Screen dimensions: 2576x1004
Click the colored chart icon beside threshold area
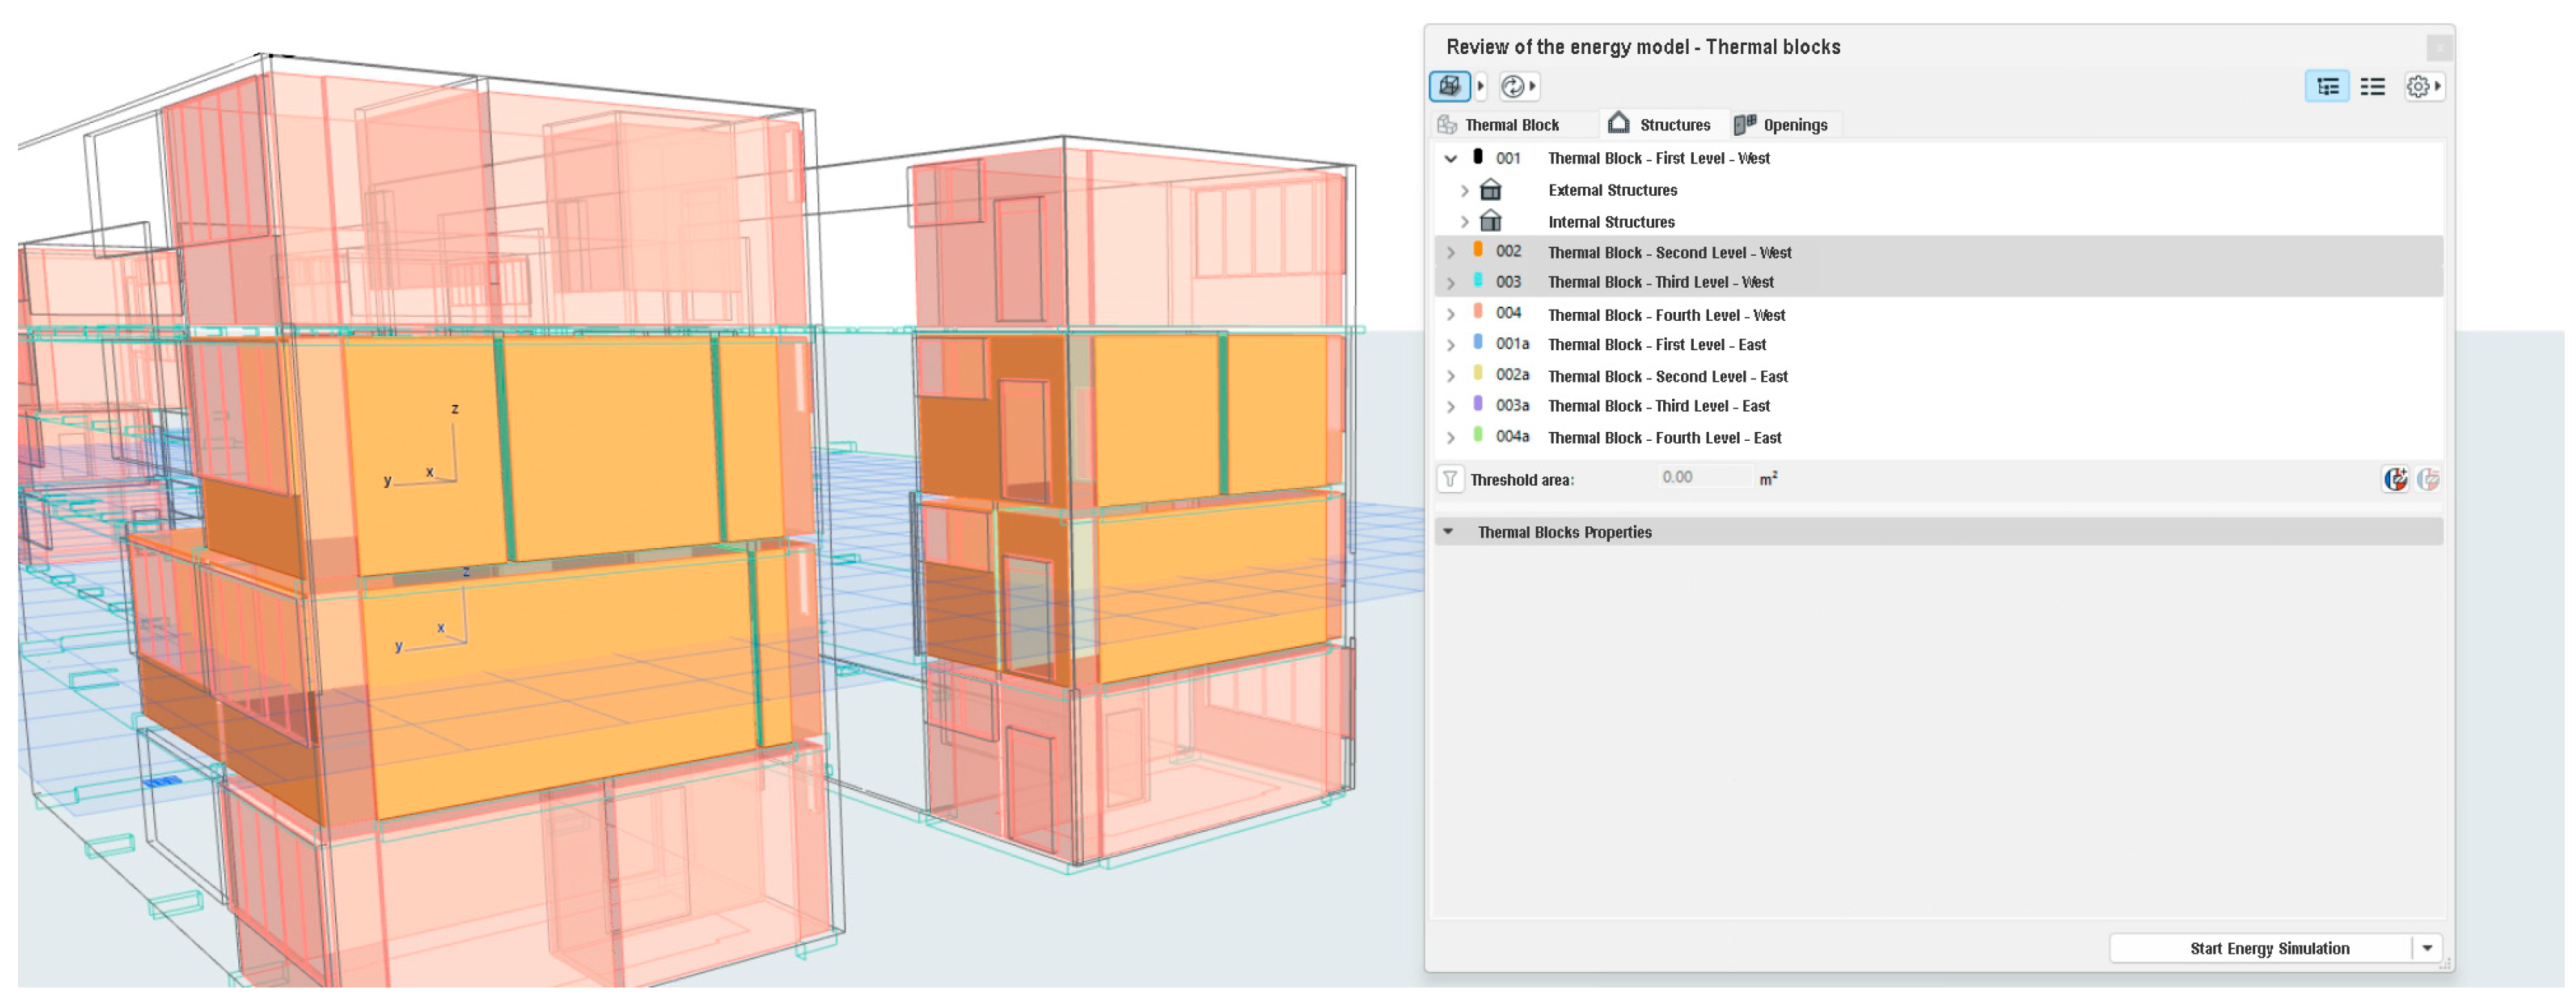[x=2395, y=480]
